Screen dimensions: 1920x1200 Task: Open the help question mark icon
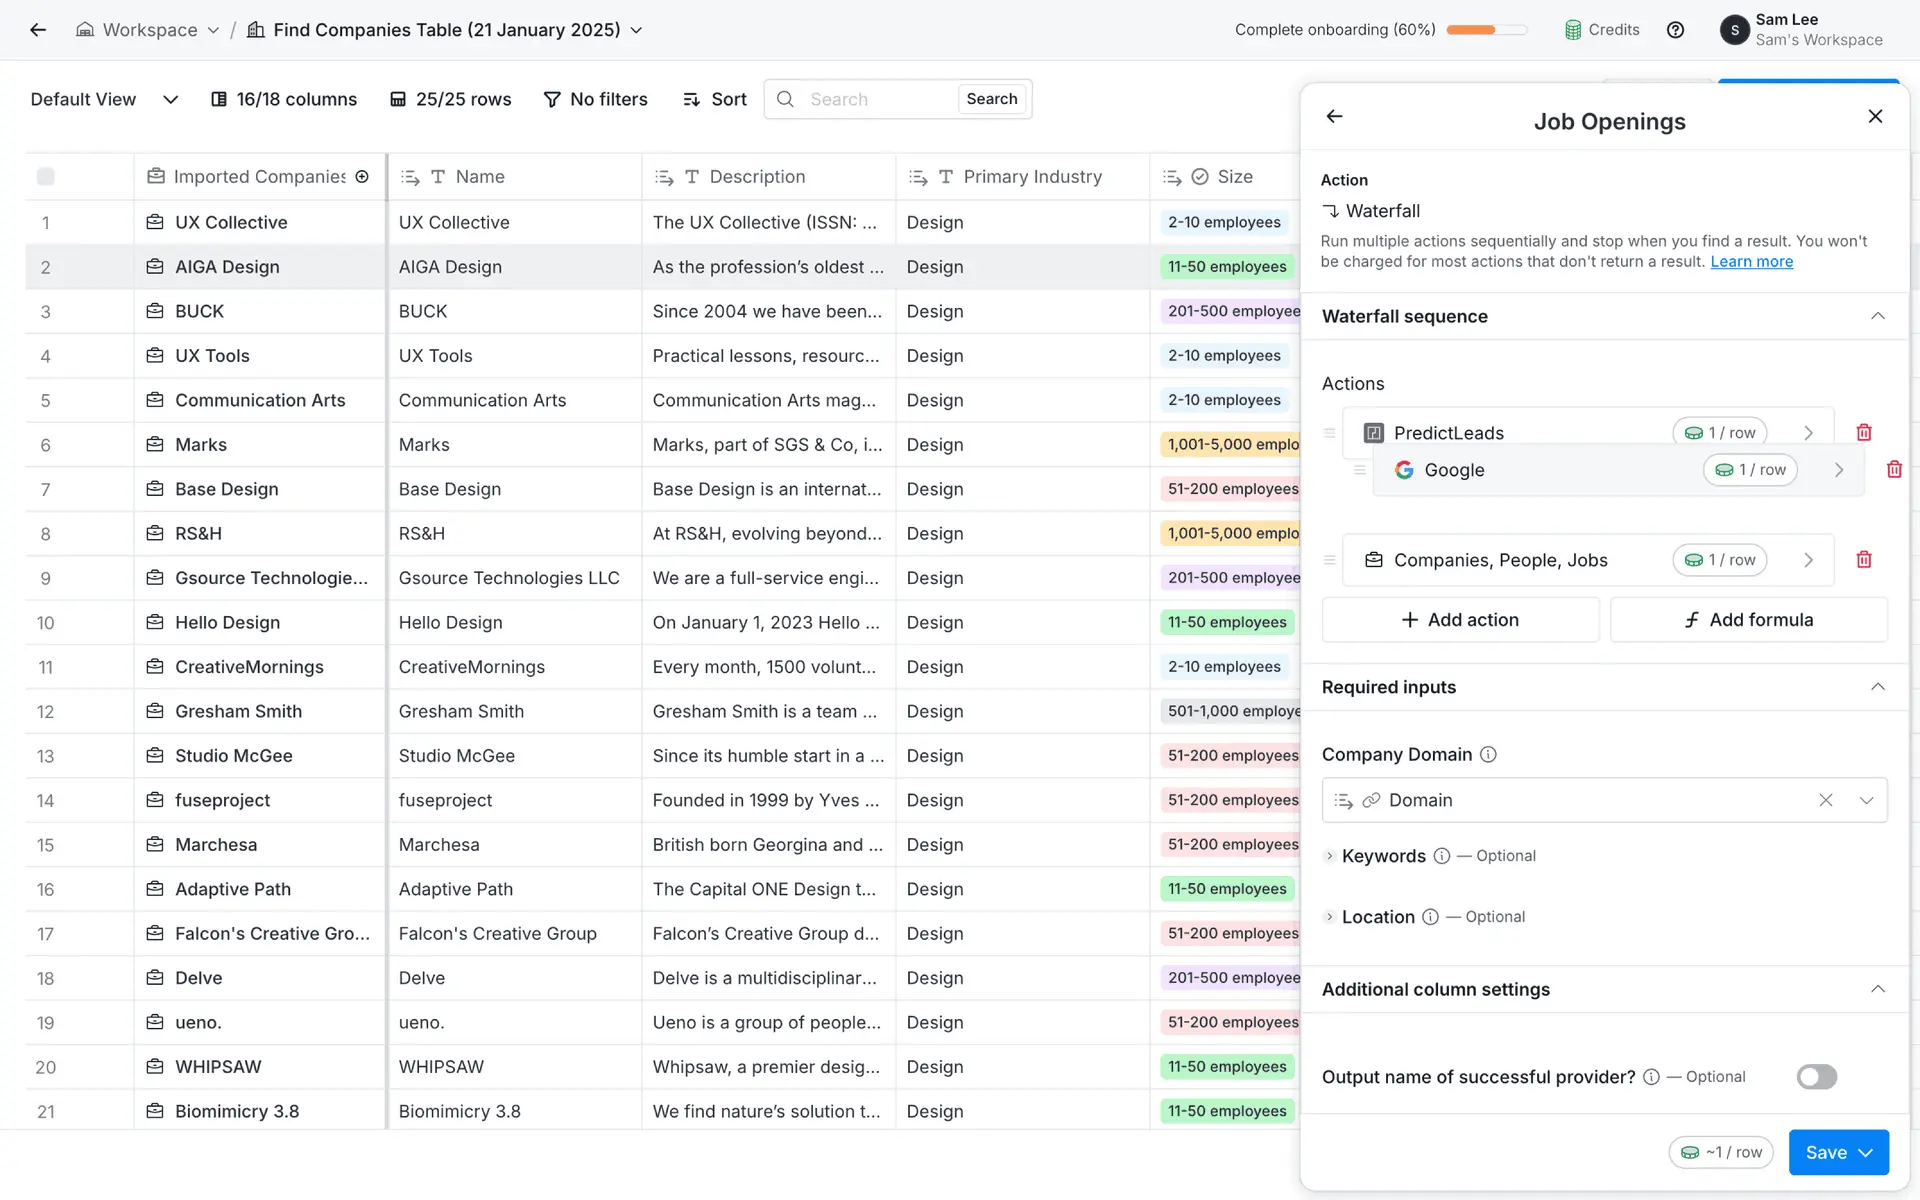(1676, 30)
